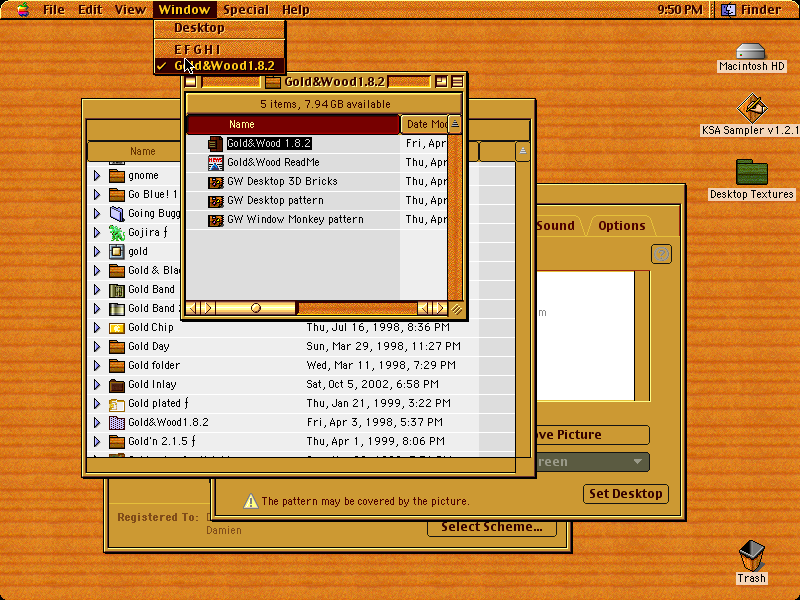Select the Desktop Textures folder icon
This screenshot has width=800, height=600.
752,172
